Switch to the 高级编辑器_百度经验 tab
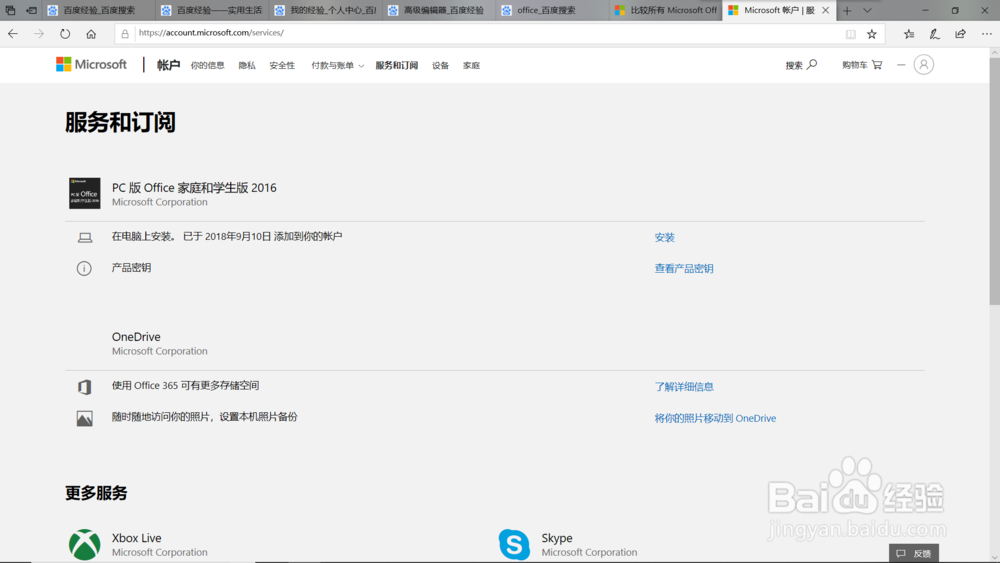 click(439, 10)
